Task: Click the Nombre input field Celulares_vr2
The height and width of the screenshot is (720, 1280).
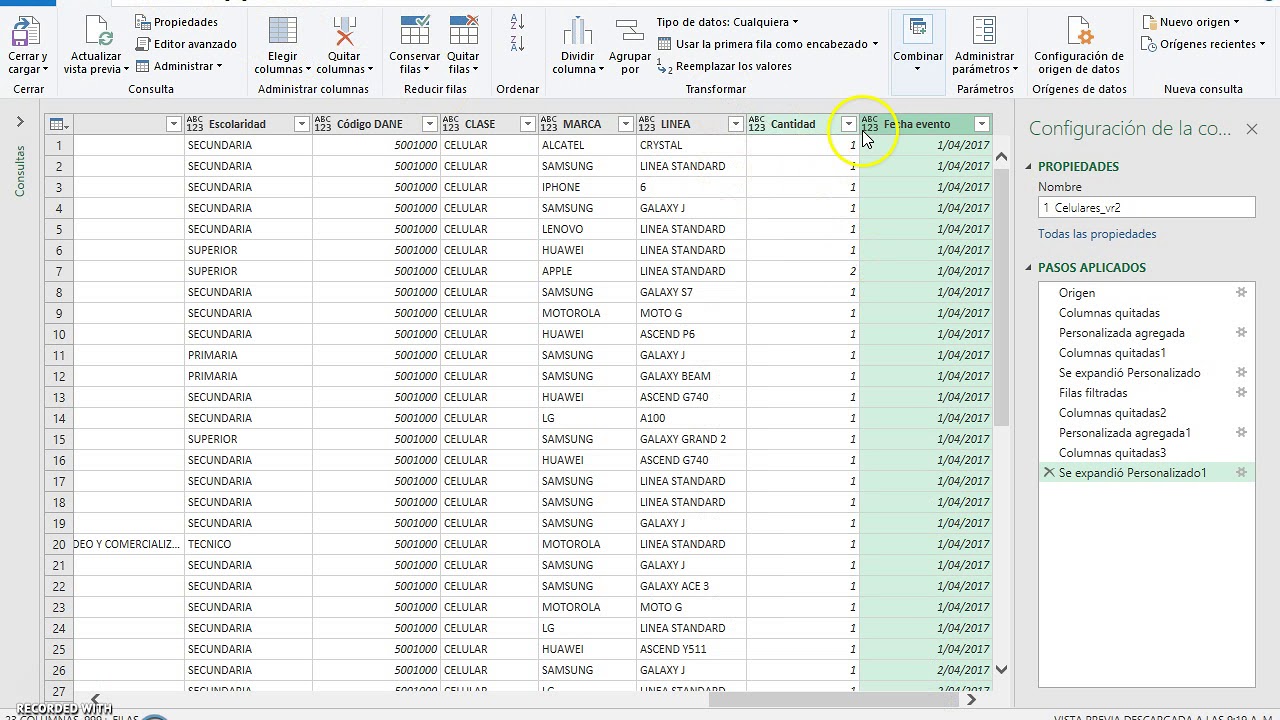Action: [1147, 207]
